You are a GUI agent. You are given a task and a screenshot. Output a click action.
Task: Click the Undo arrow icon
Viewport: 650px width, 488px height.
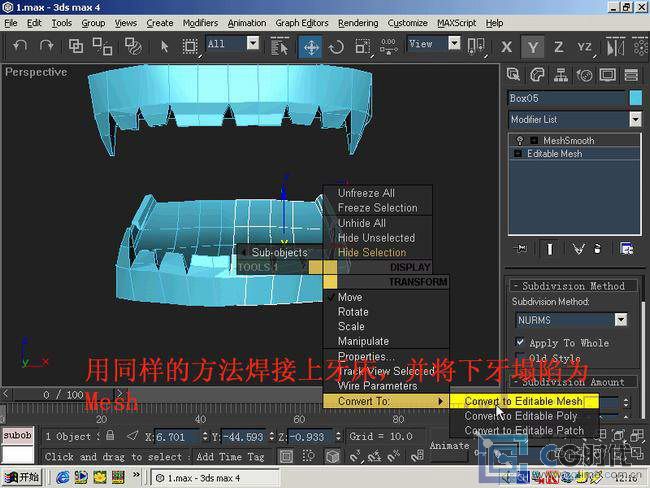20,46
